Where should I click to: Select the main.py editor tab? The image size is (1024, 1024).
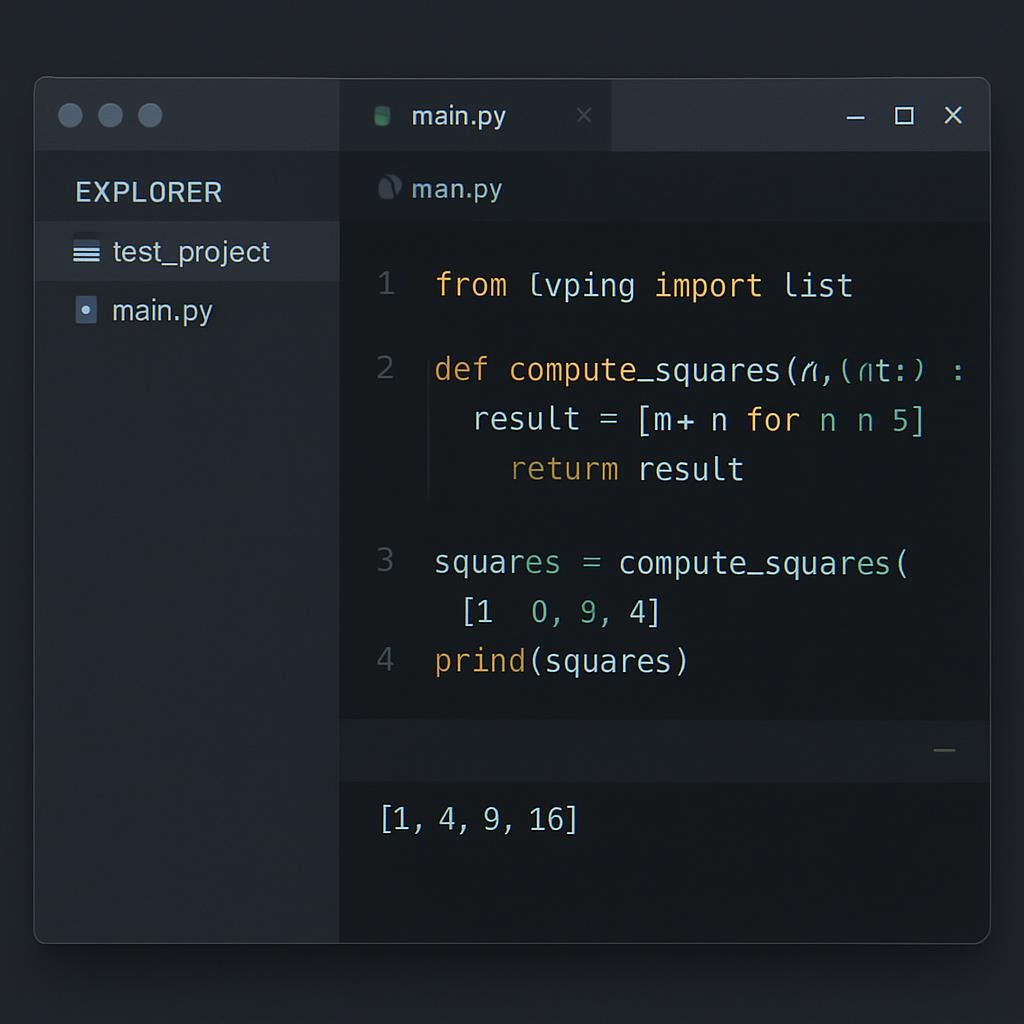459,116
